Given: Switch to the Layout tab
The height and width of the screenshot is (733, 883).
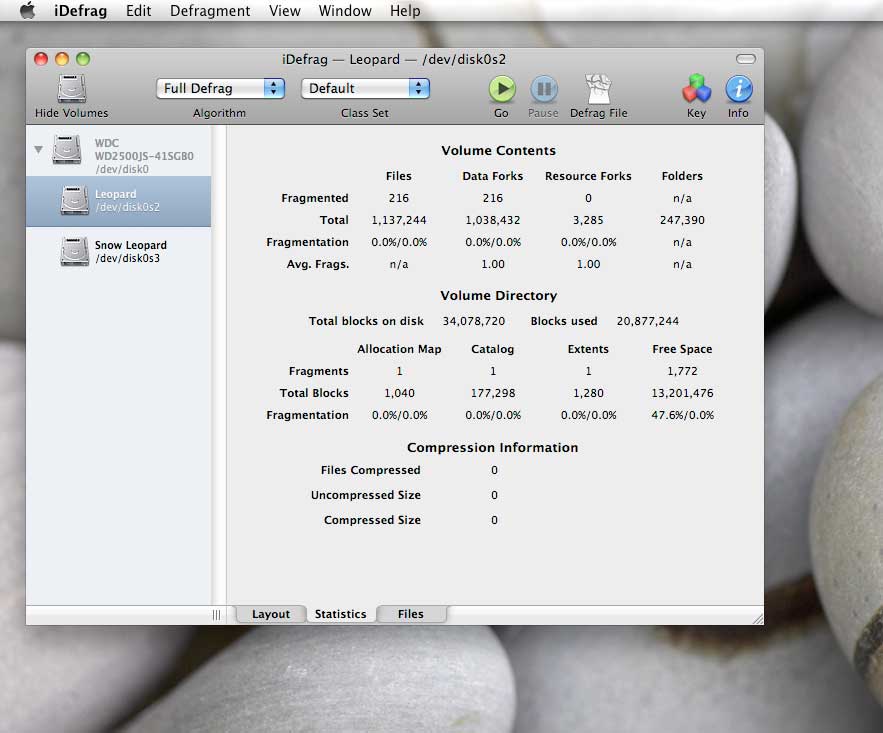Looking at the screenshot, I should point(271,614).
